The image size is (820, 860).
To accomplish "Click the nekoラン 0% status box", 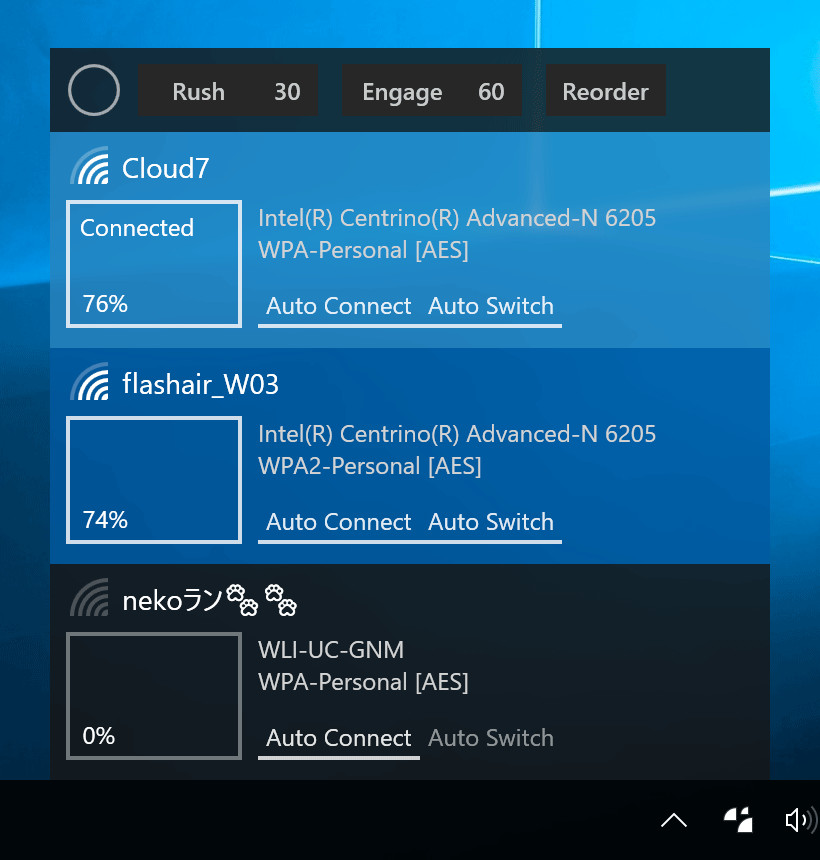I will click(154, 696).
